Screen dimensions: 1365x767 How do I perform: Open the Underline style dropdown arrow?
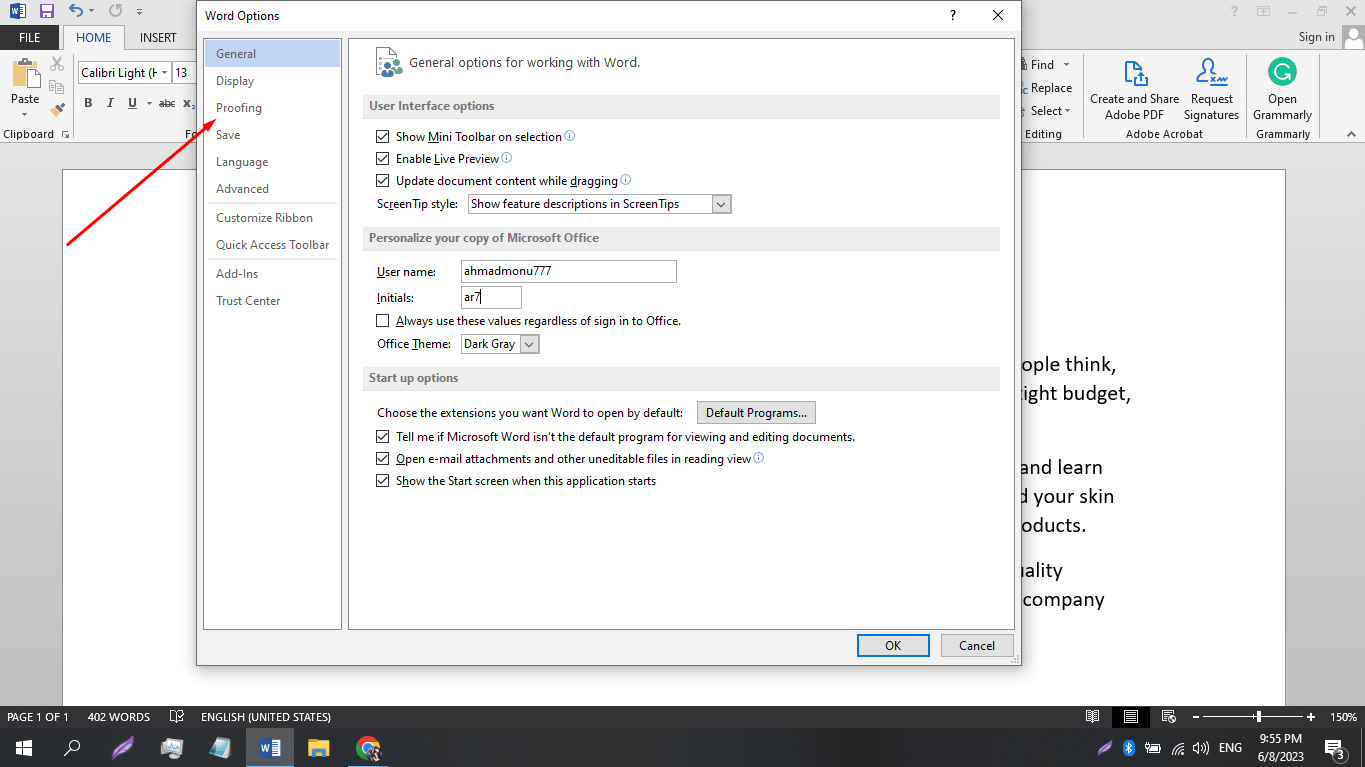pos(149,103)
